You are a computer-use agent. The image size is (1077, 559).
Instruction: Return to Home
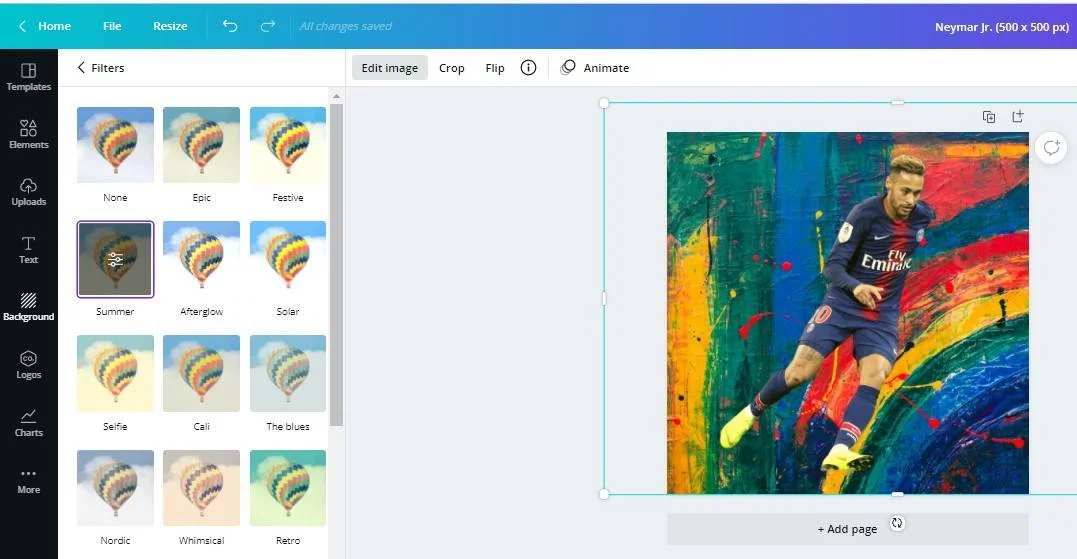coord(45,26)
